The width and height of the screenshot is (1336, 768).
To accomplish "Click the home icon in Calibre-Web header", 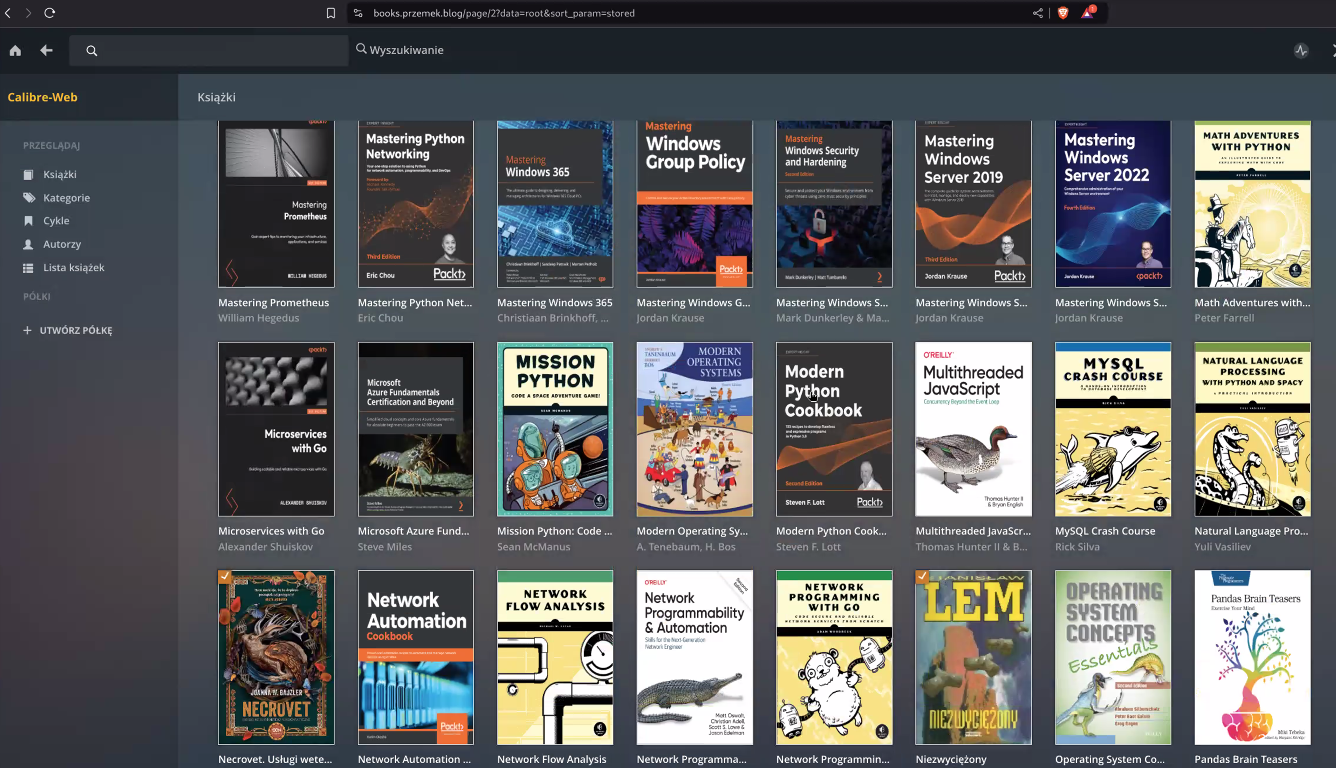I will tap(15, 50).
